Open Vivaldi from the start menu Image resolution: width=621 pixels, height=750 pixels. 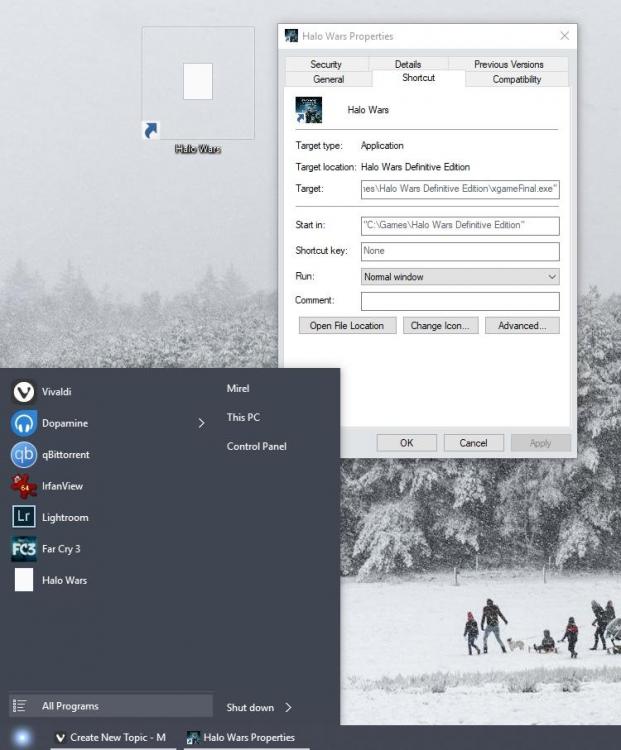pyautogui.click(x=56, y=392)
